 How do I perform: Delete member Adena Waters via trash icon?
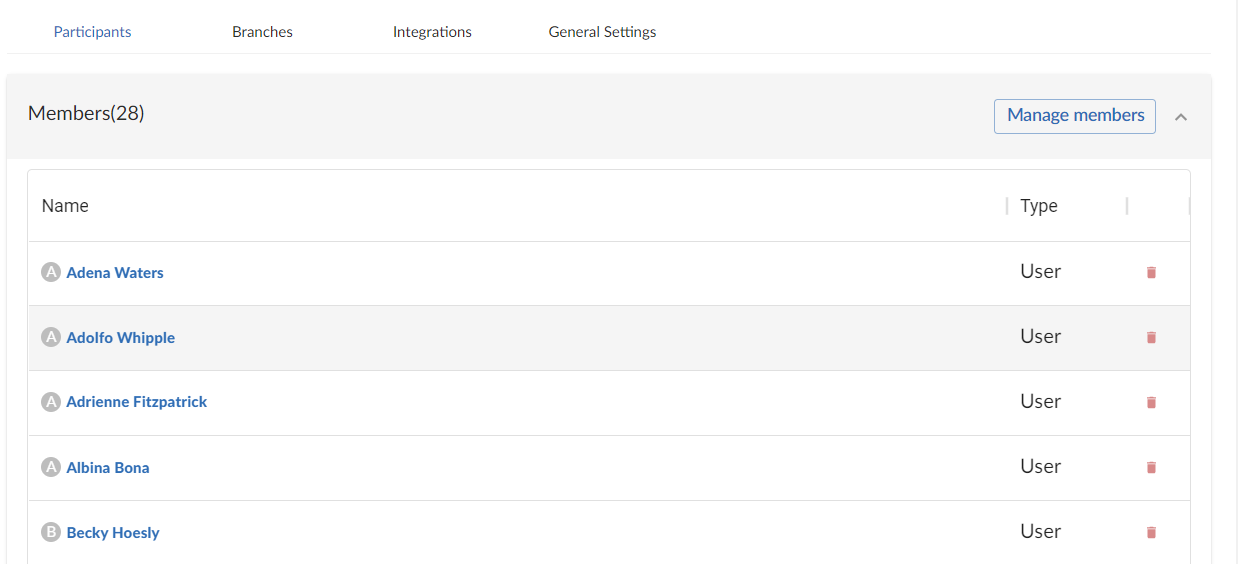pos(1151,272)
